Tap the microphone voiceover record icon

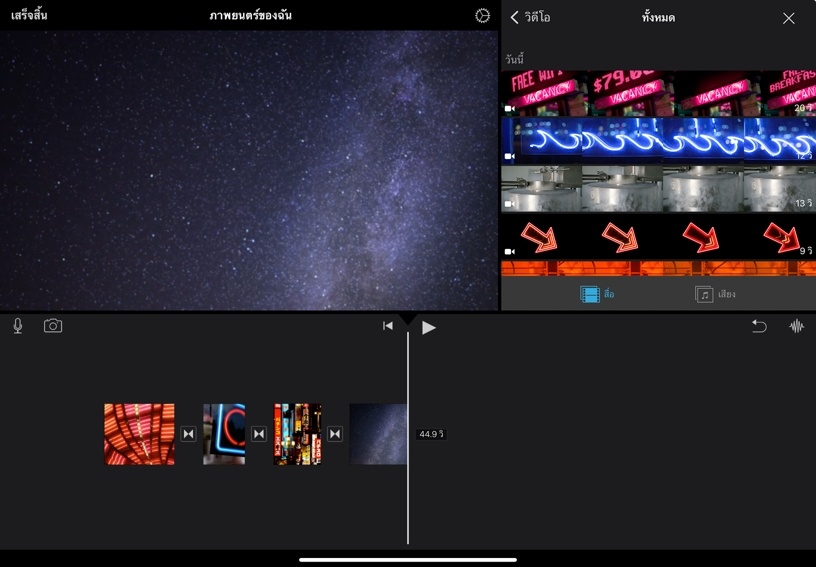pyautogui.click(x=17, y=326)
